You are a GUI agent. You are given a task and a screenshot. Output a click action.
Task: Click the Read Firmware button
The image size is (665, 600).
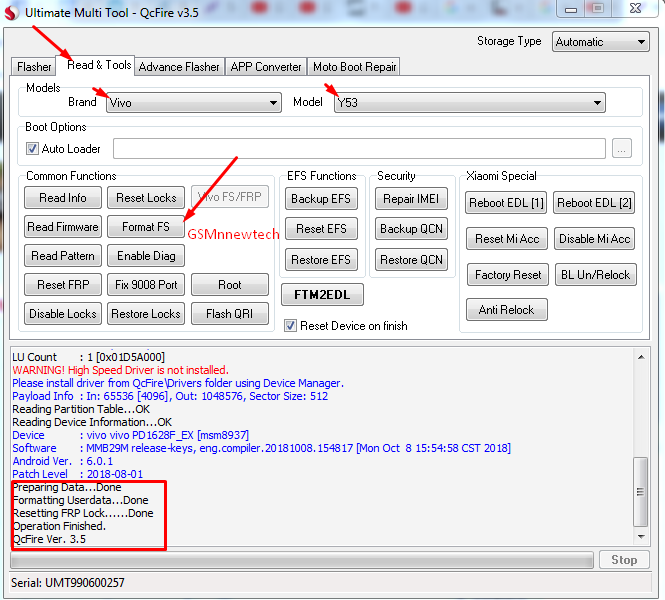tap(63, 227)
